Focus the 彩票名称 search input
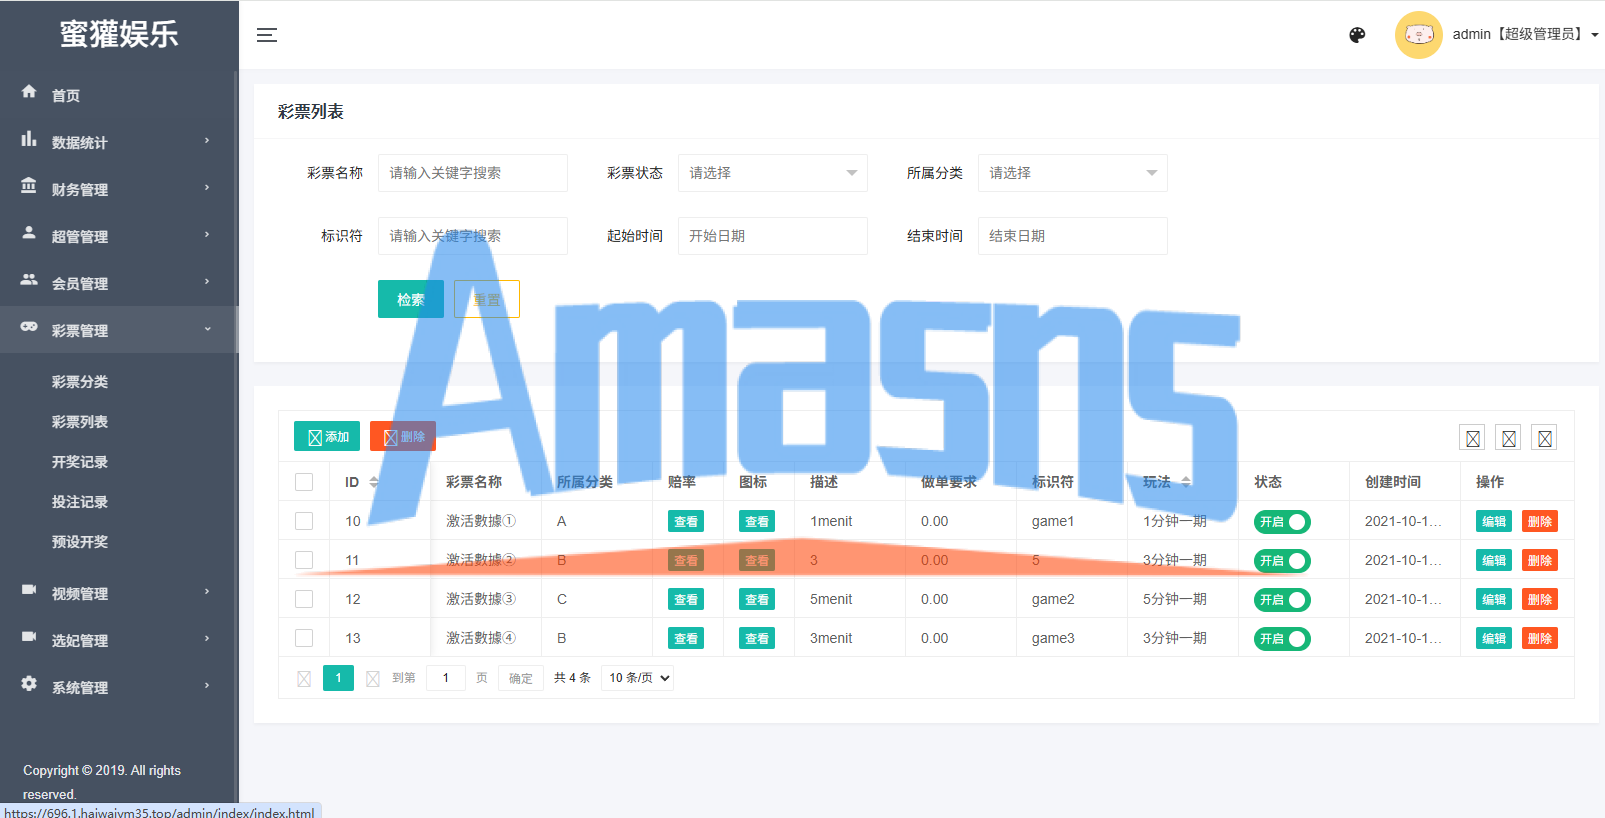 (473, 173)
